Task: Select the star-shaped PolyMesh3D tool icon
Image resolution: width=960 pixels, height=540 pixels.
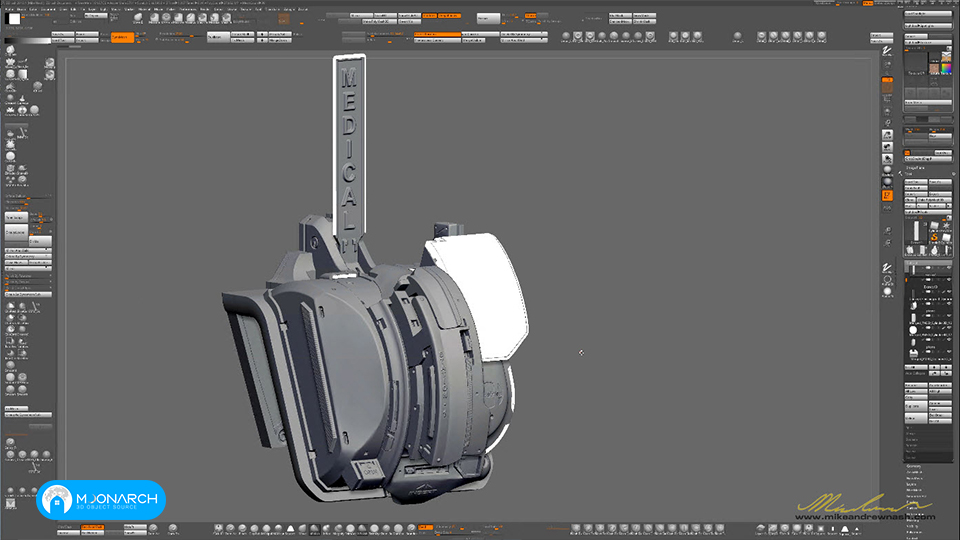Action: (947, 225)
